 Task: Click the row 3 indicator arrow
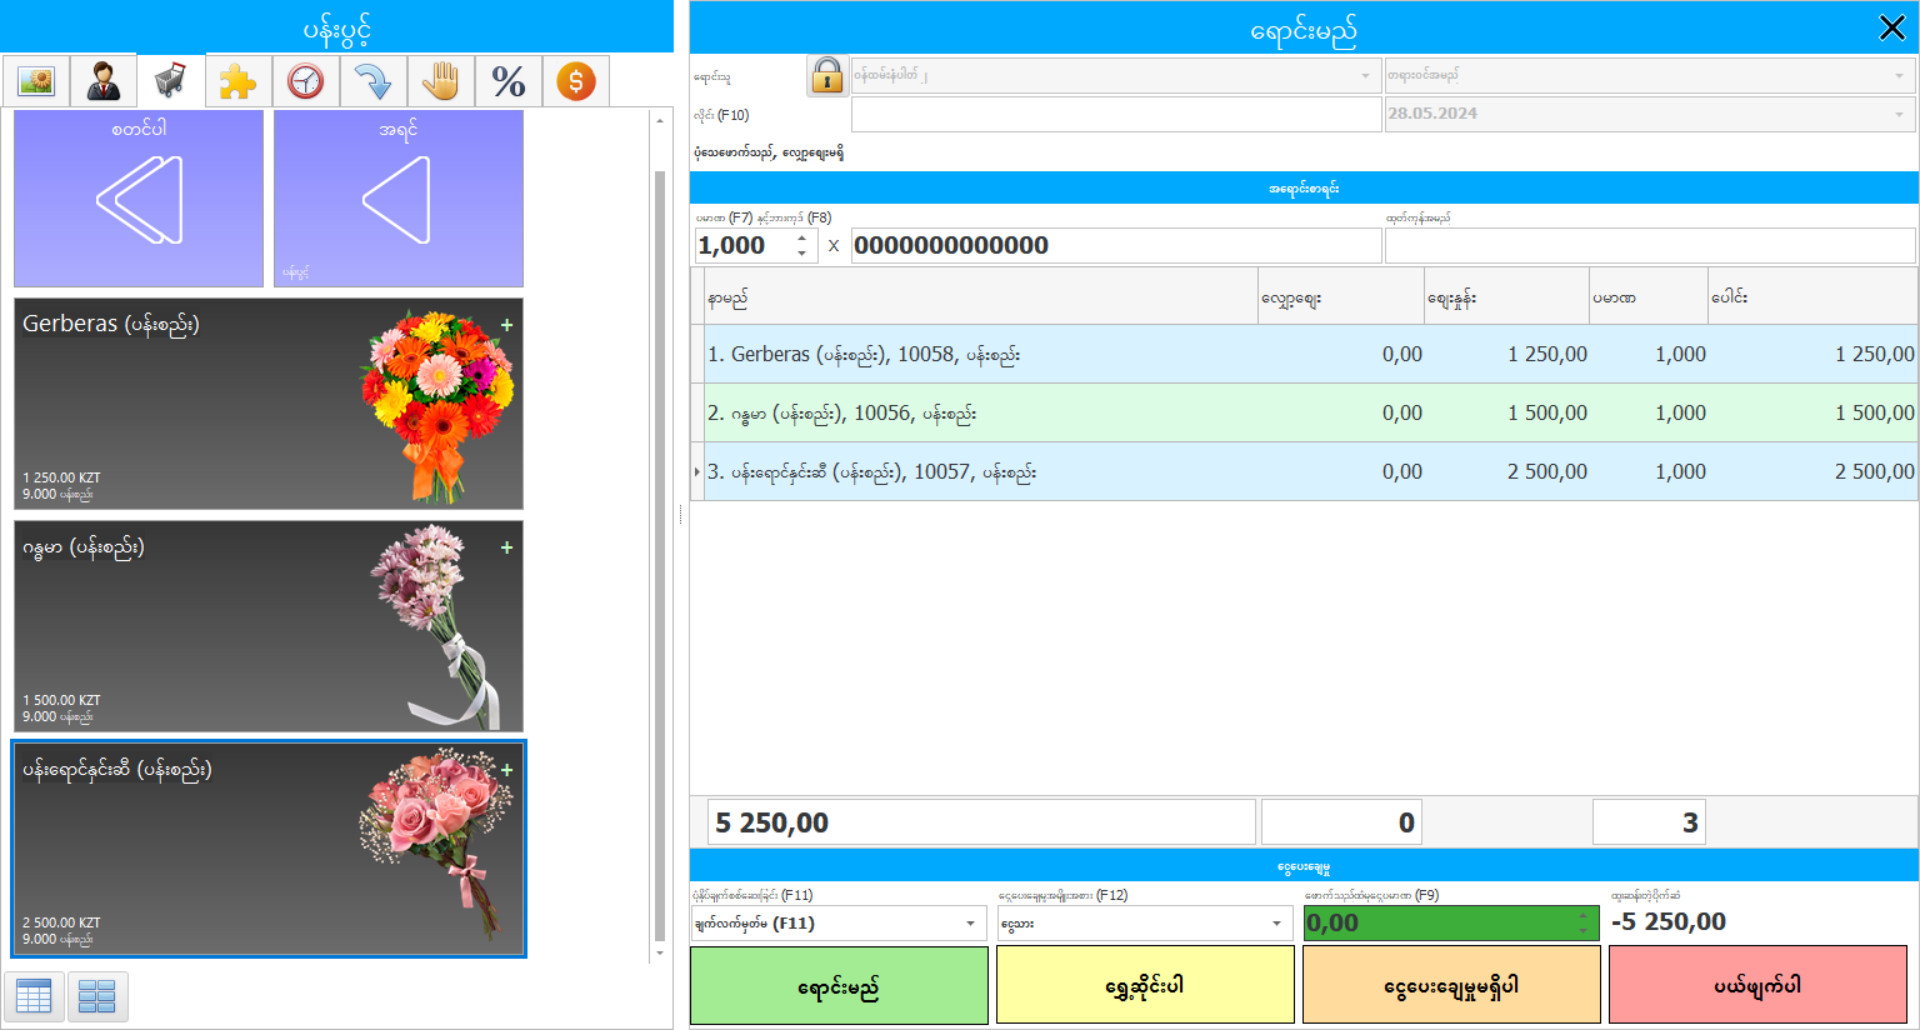coord(697,471)
